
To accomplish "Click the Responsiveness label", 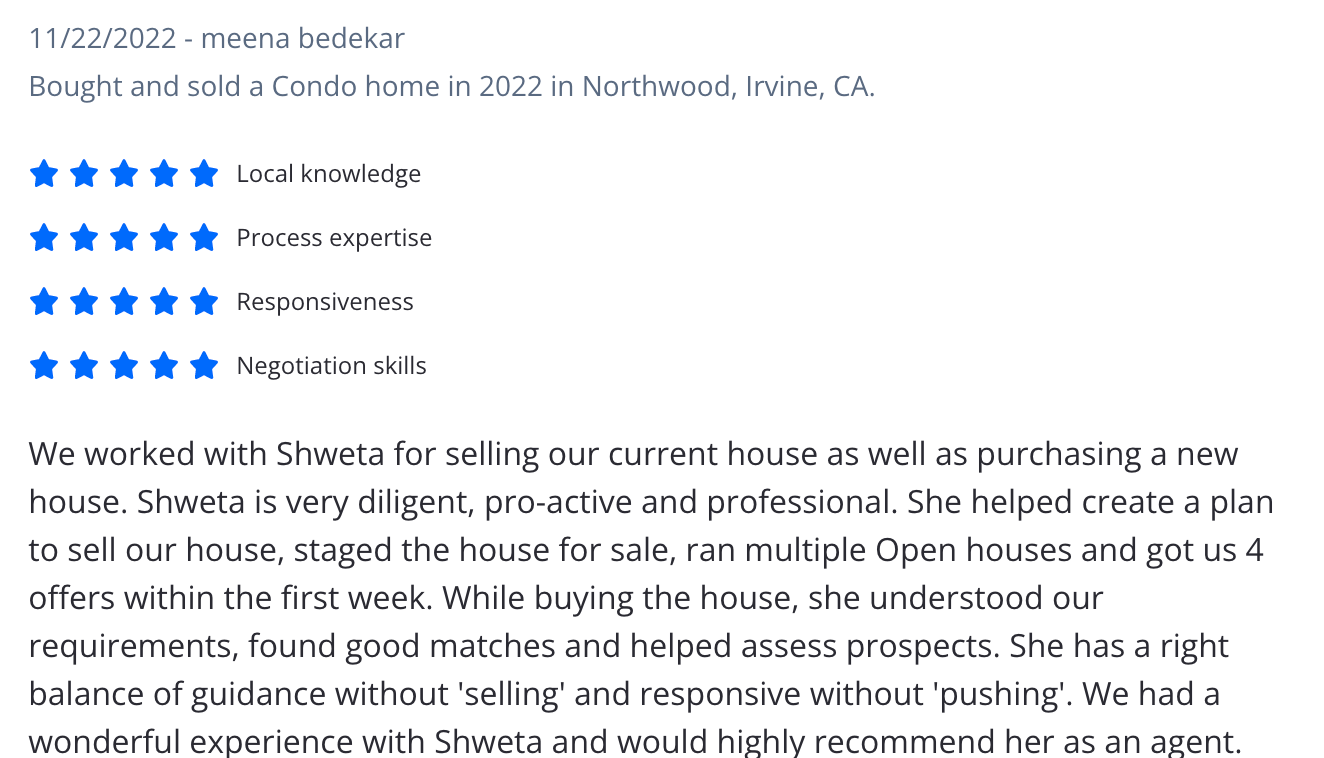I will 325,302.
